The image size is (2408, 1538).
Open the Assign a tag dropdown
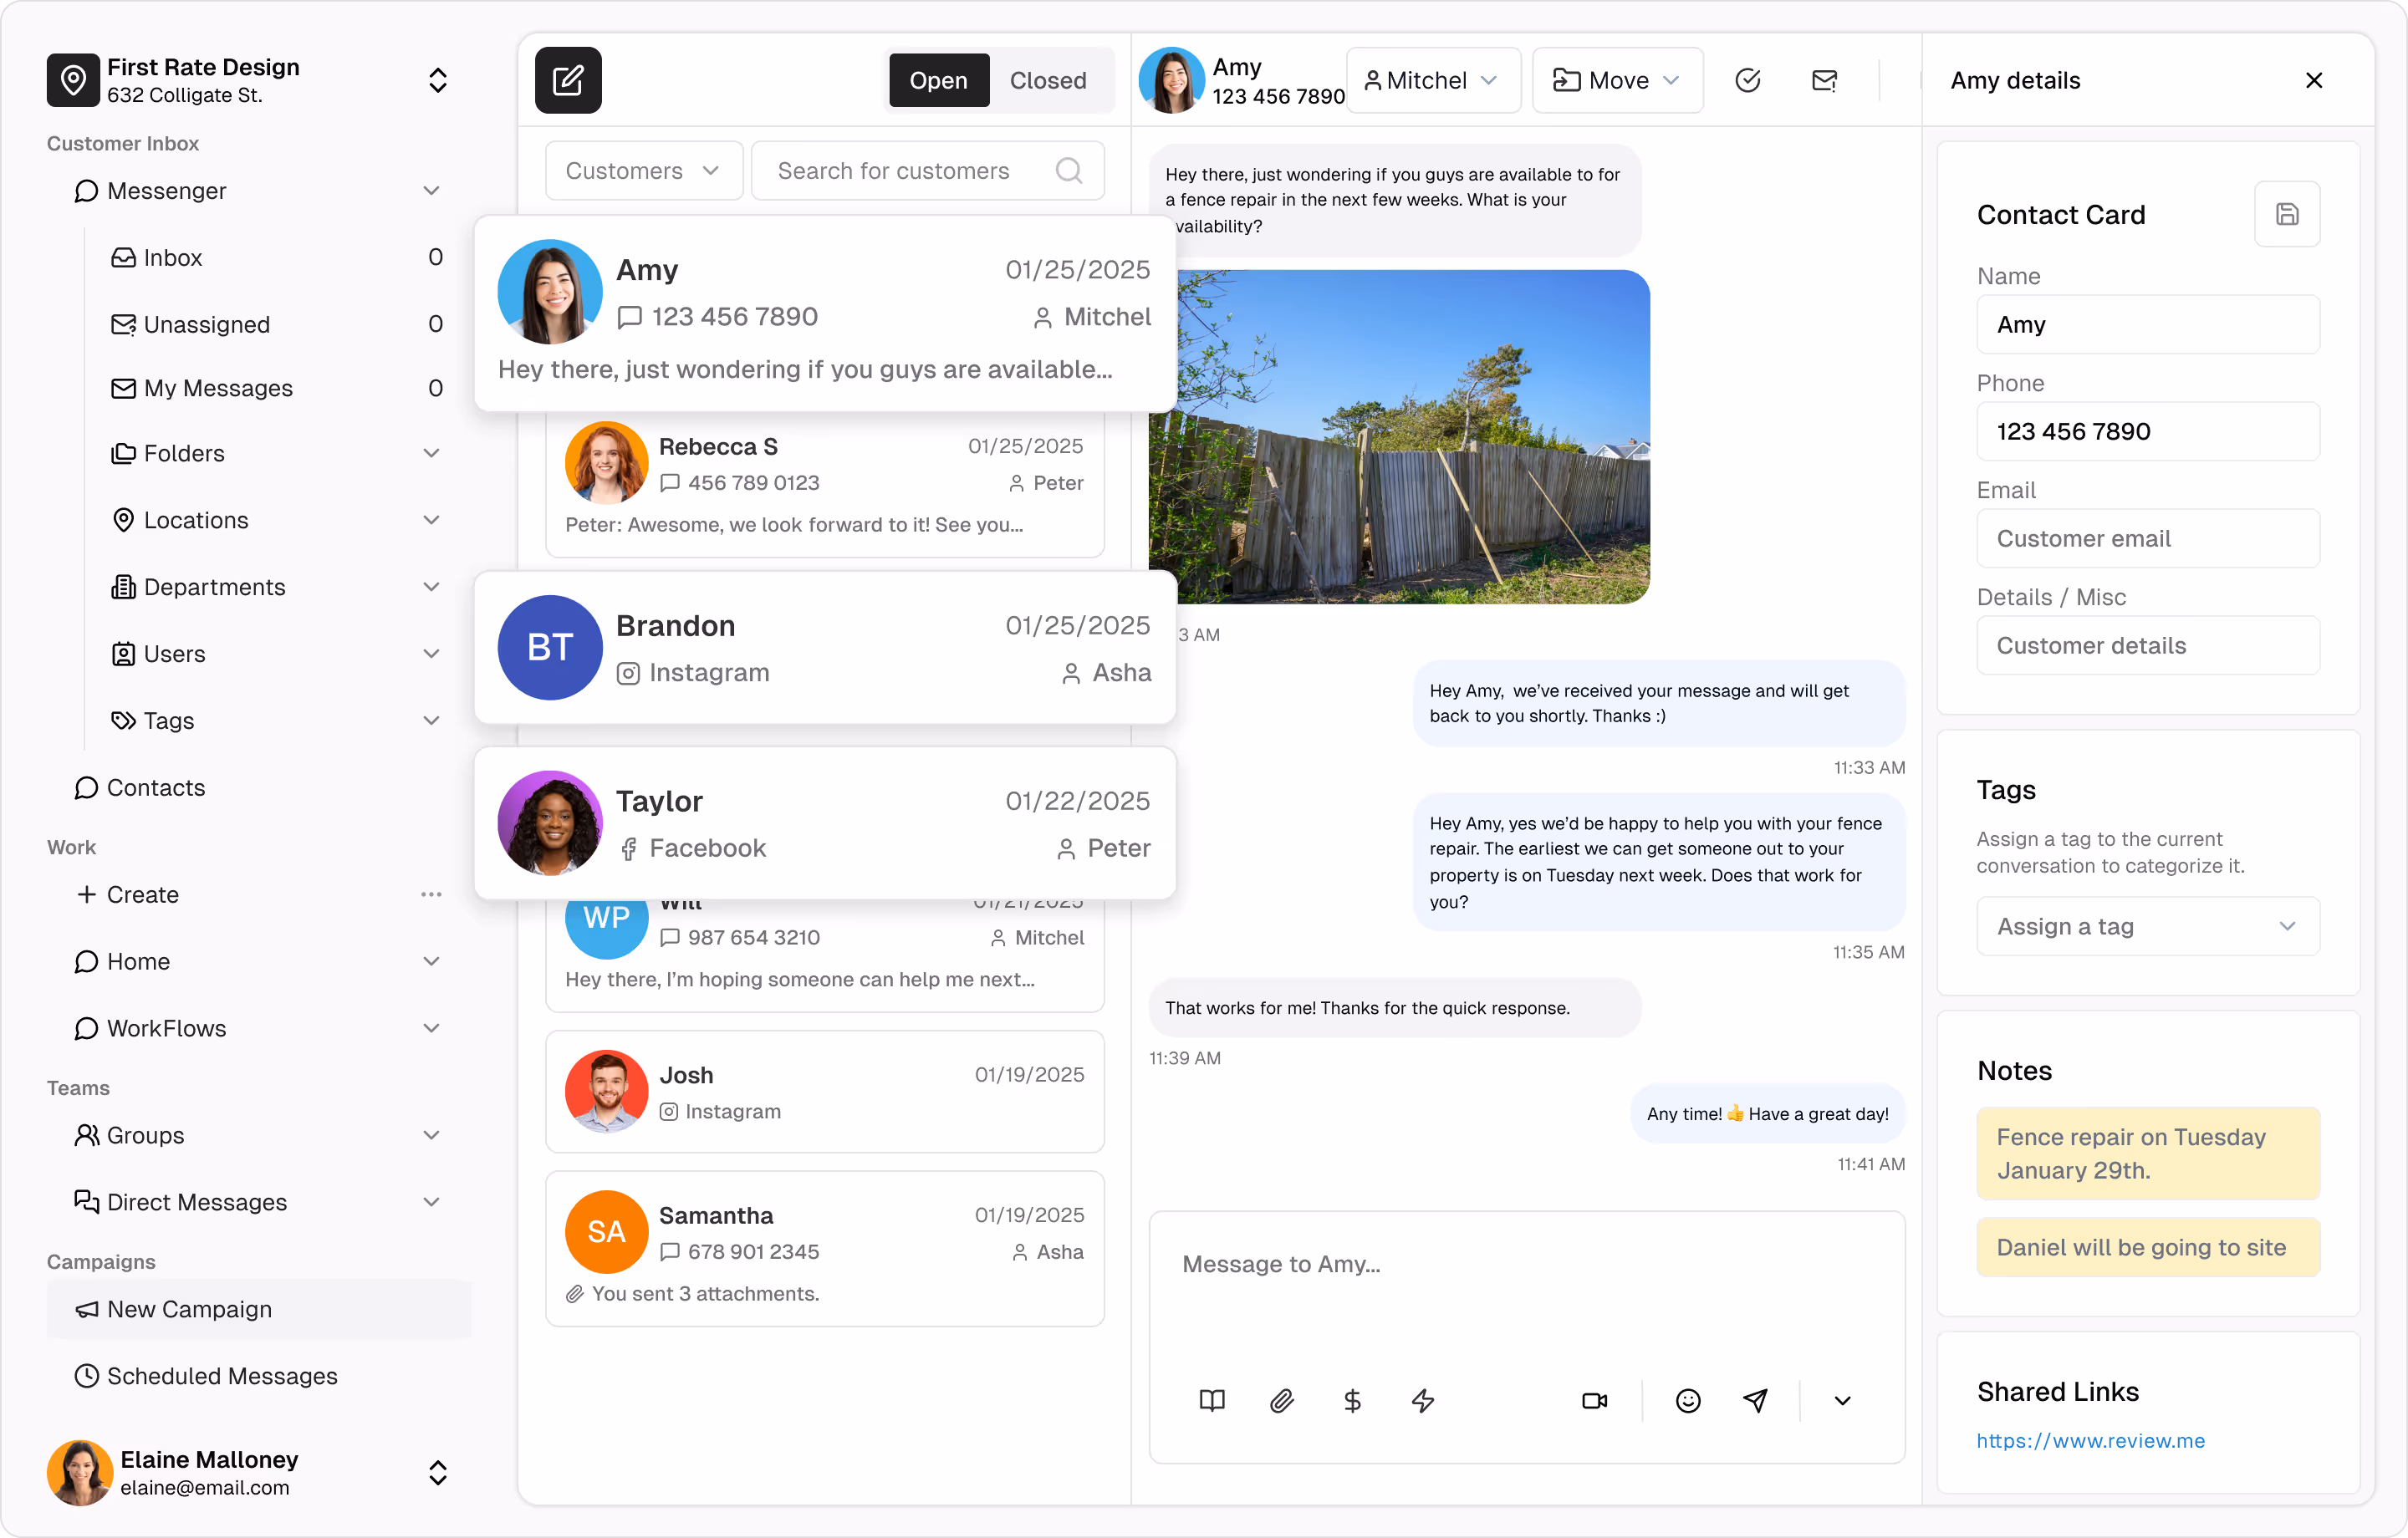click(2147, 926)
